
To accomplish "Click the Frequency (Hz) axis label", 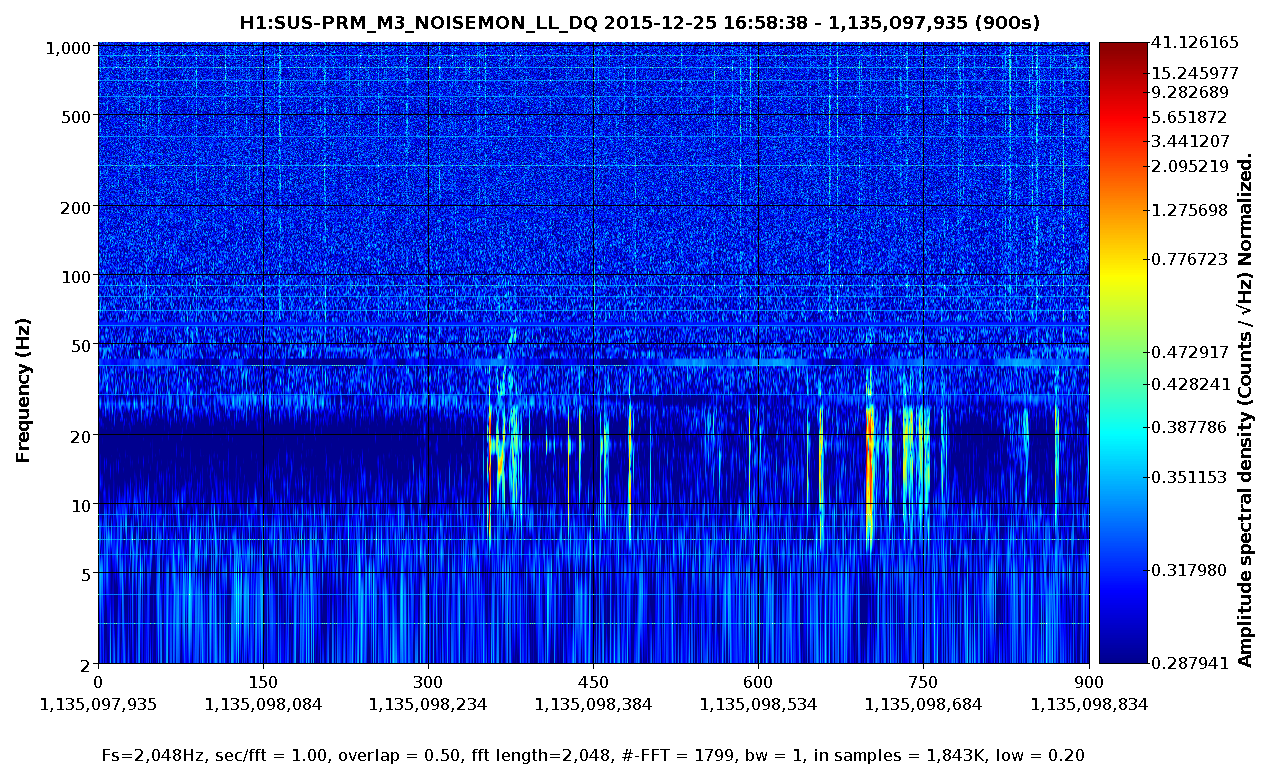I will click(x=22, y=390).
